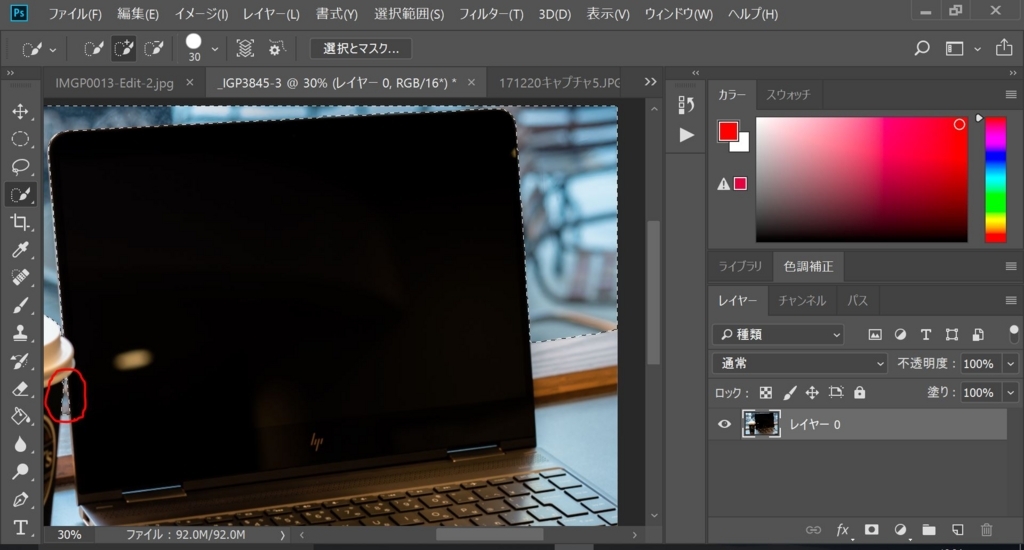Open tool preset picker dropdown
Viewport: 1024px width, 550px height.
tap(53, 50)
